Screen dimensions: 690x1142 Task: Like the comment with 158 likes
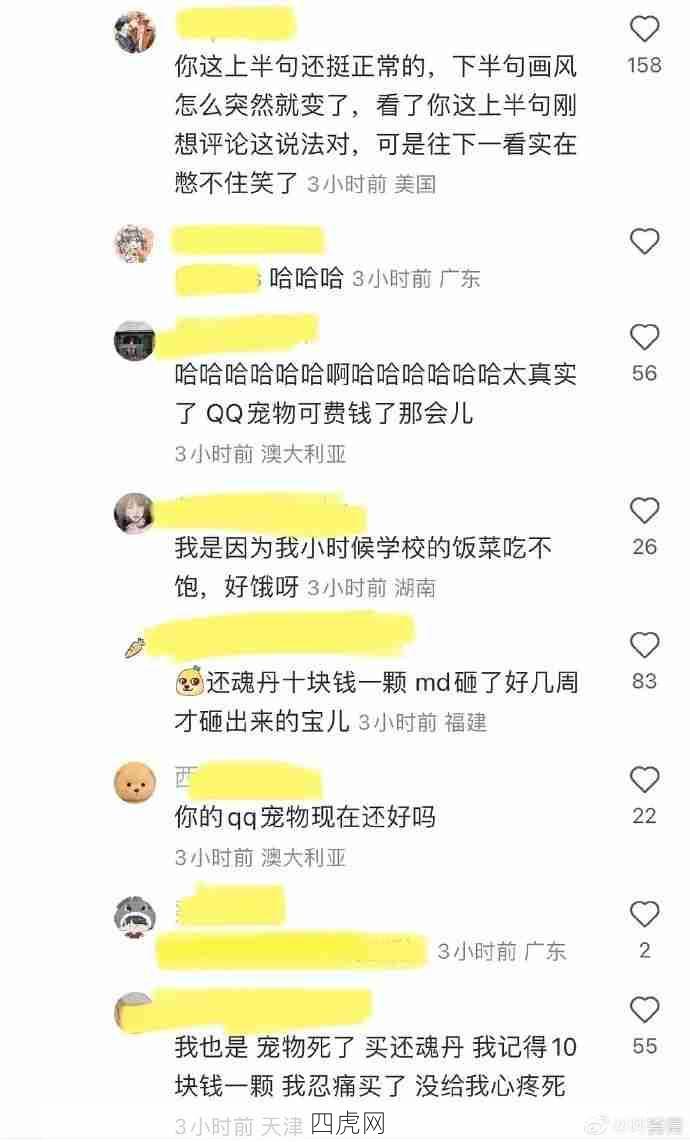point(644,29)
